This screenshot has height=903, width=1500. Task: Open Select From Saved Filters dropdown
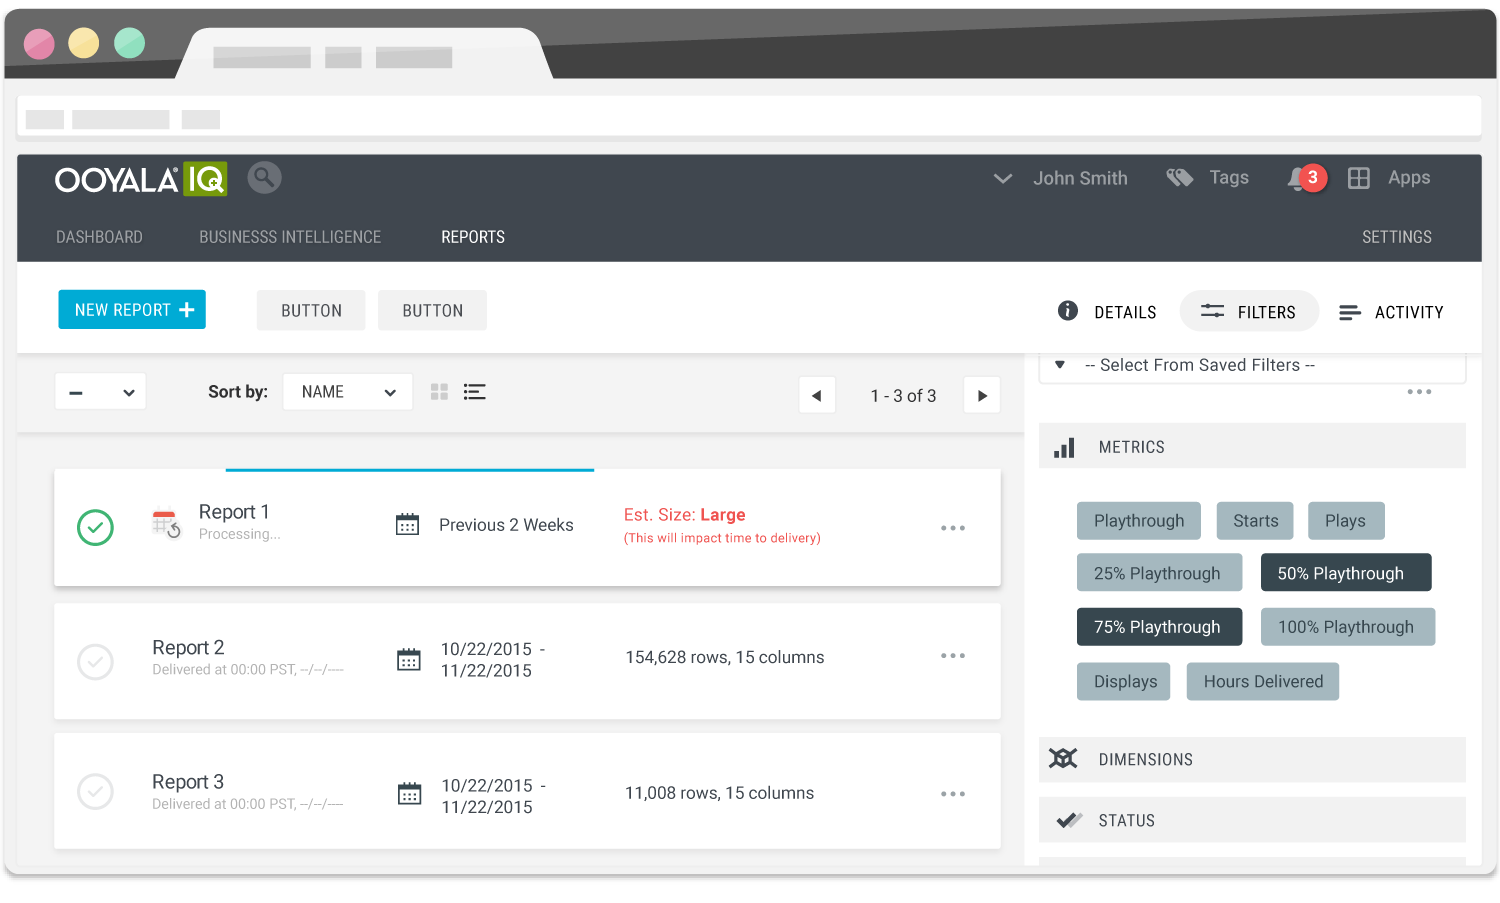pyautogui.click(x=1252, y=366)
